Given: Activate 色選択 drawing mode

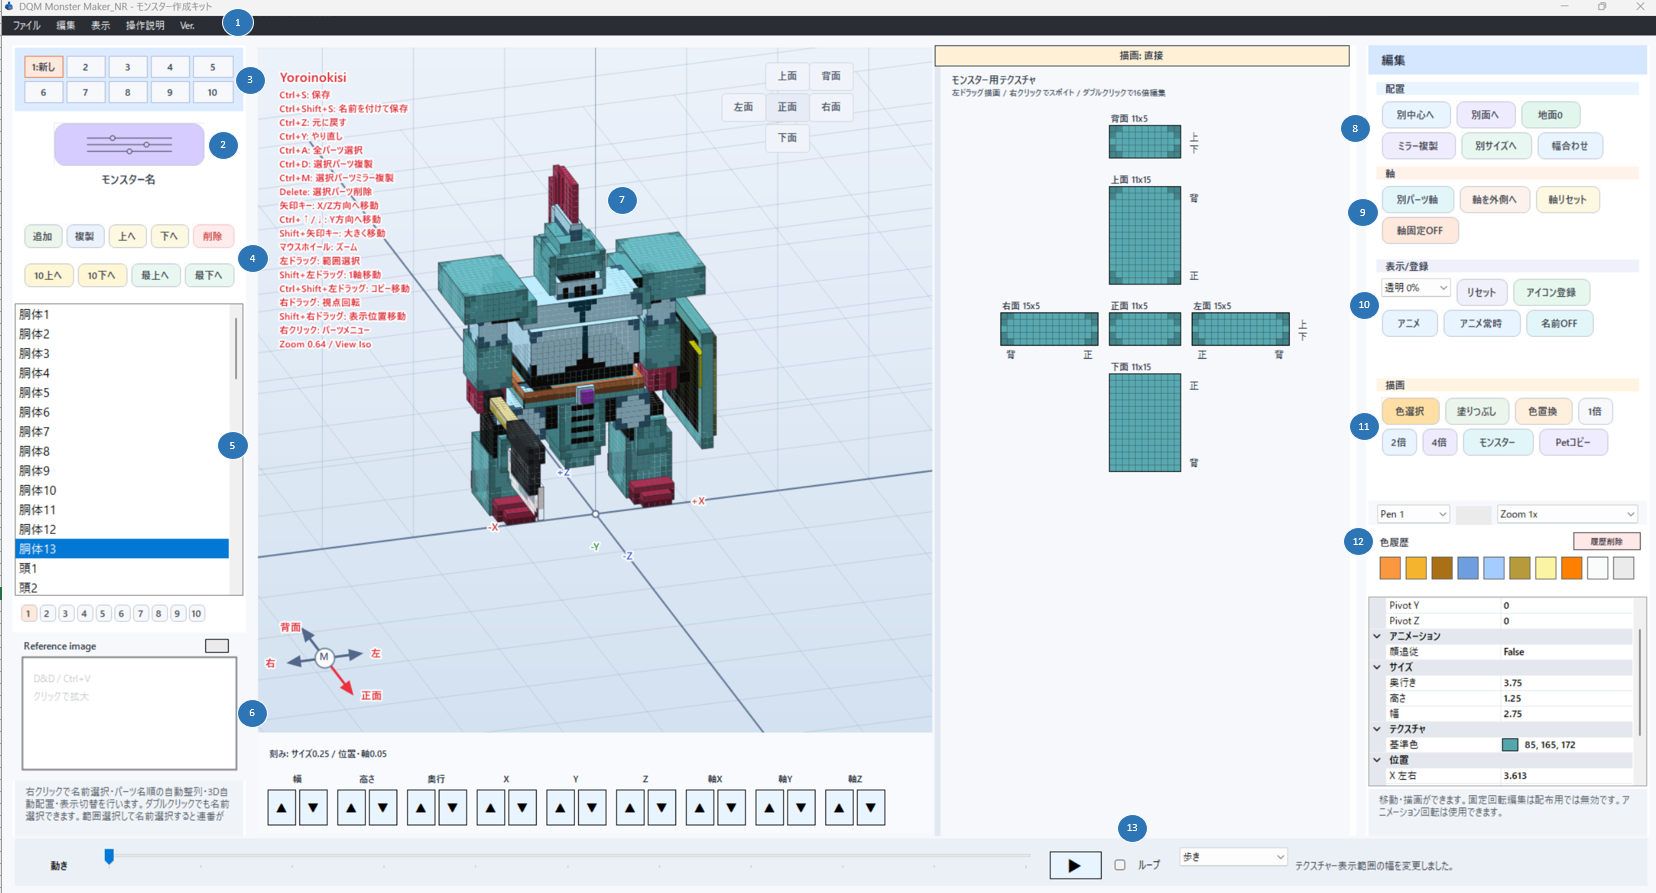Looking at the screenshot, I should click(1410, 412).
